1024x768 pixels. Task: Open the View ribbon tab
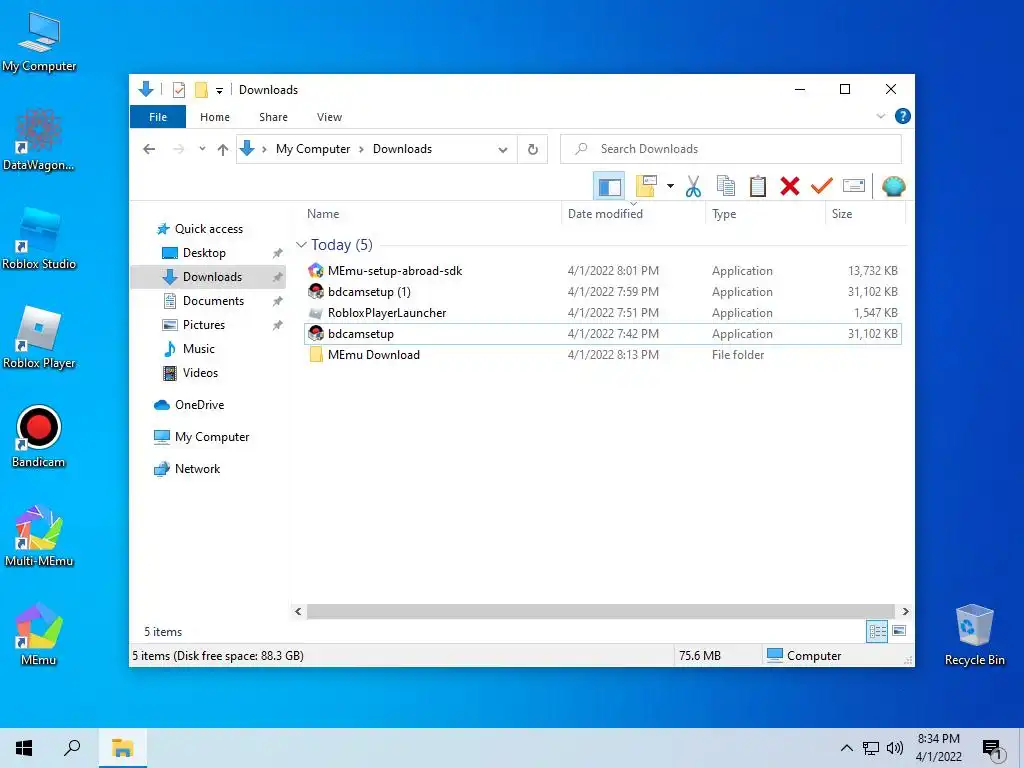329,117
